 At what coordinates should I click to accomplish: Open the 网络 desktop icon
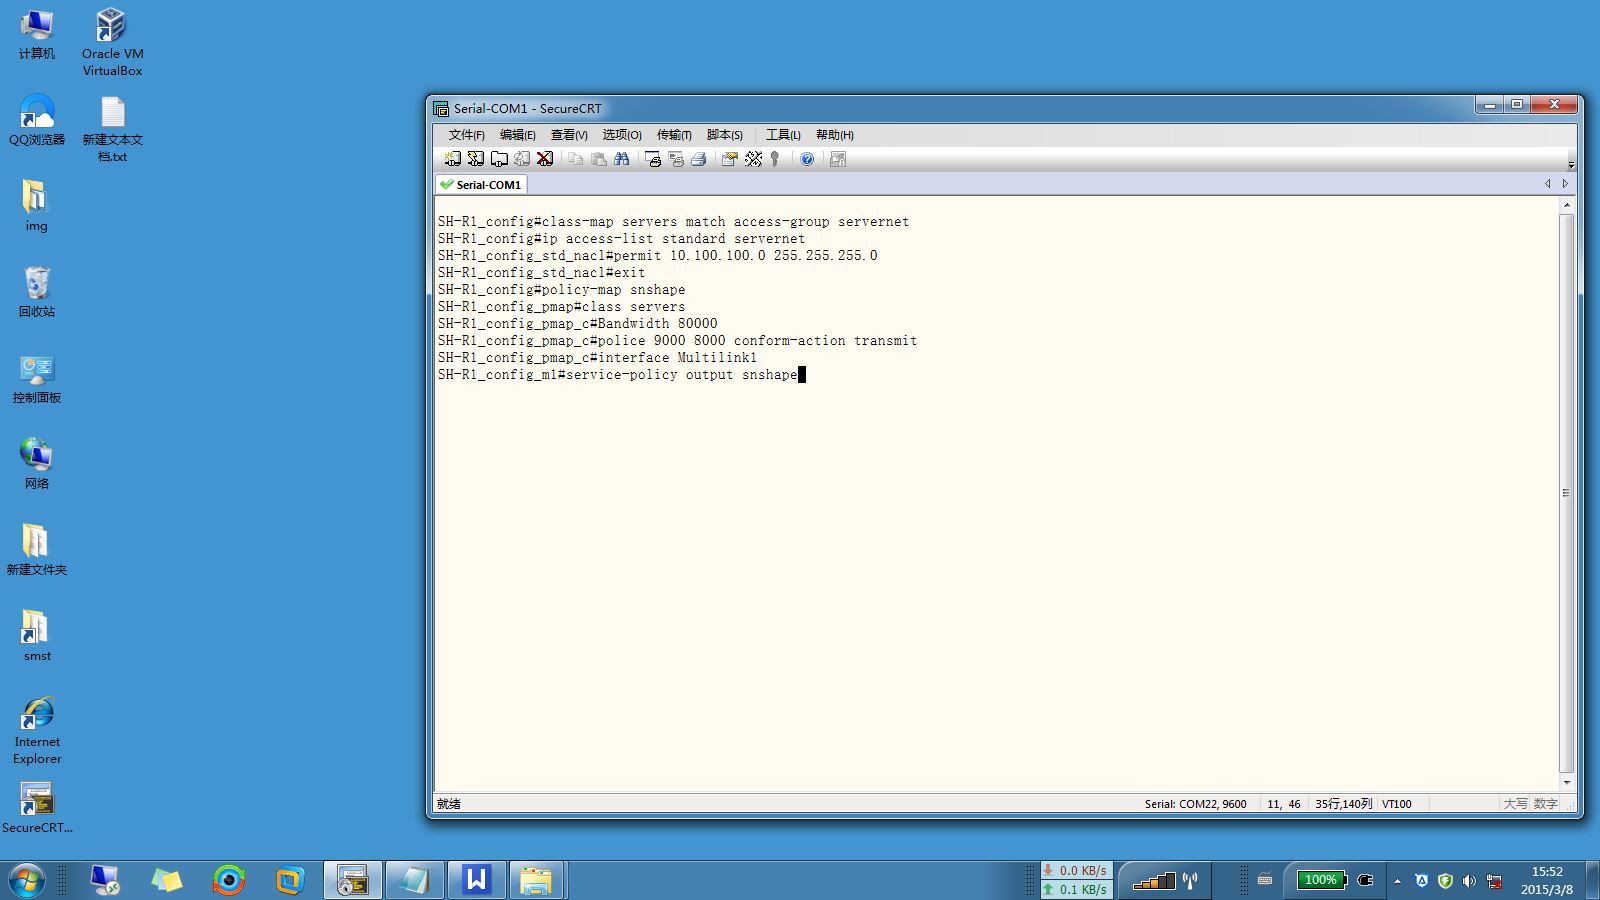point(37,464)
